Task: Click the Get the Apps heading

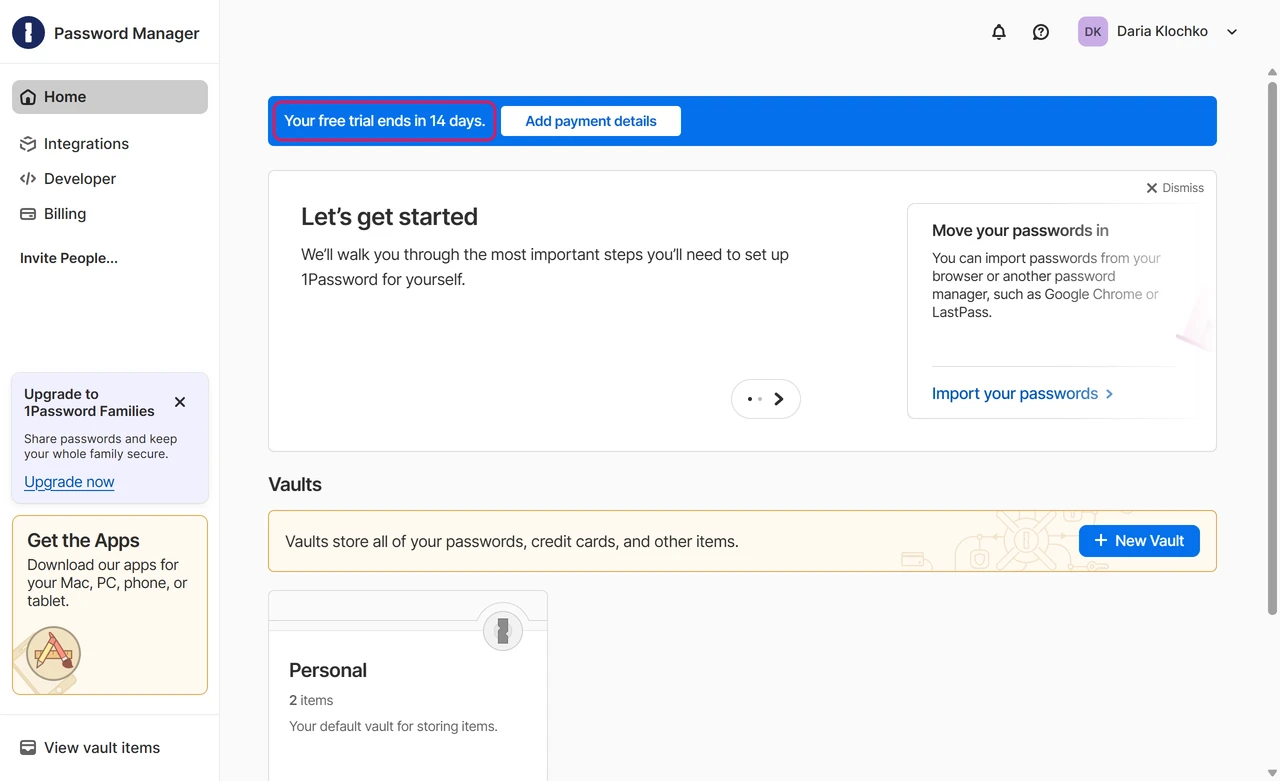Action: [83, 541]
